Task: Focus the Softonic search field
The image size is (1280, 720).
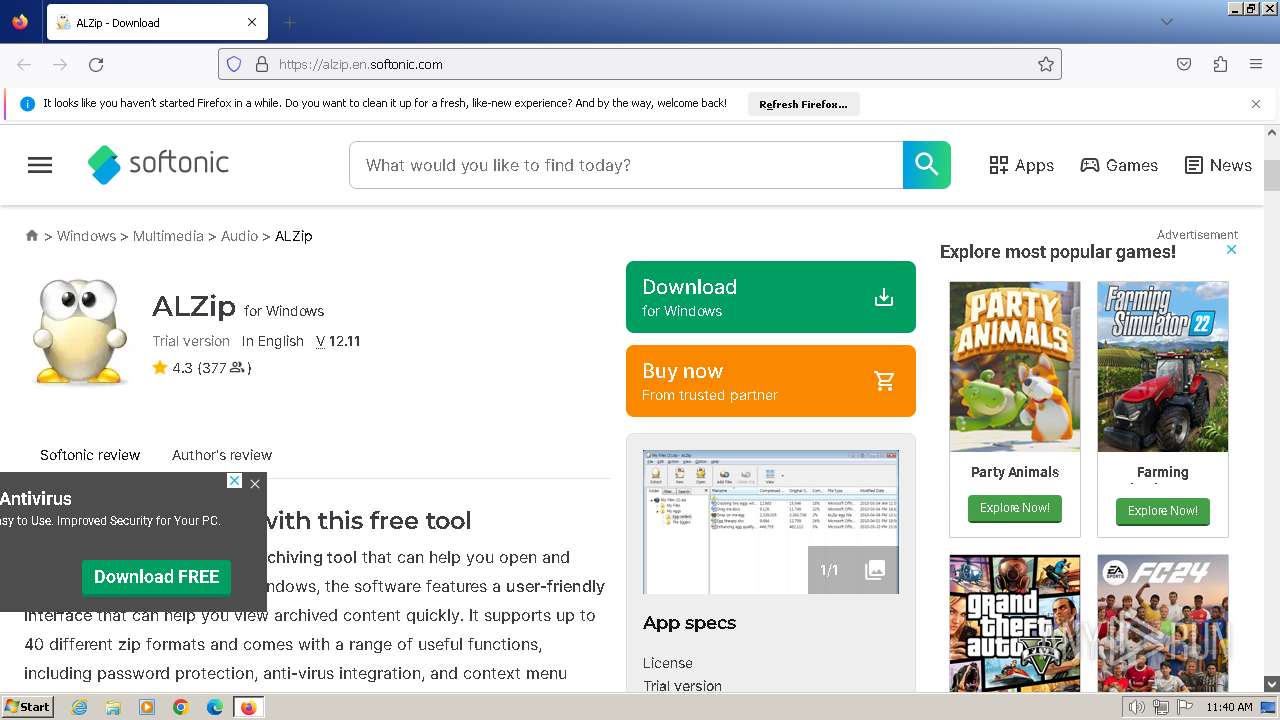Action: [626, 165]
